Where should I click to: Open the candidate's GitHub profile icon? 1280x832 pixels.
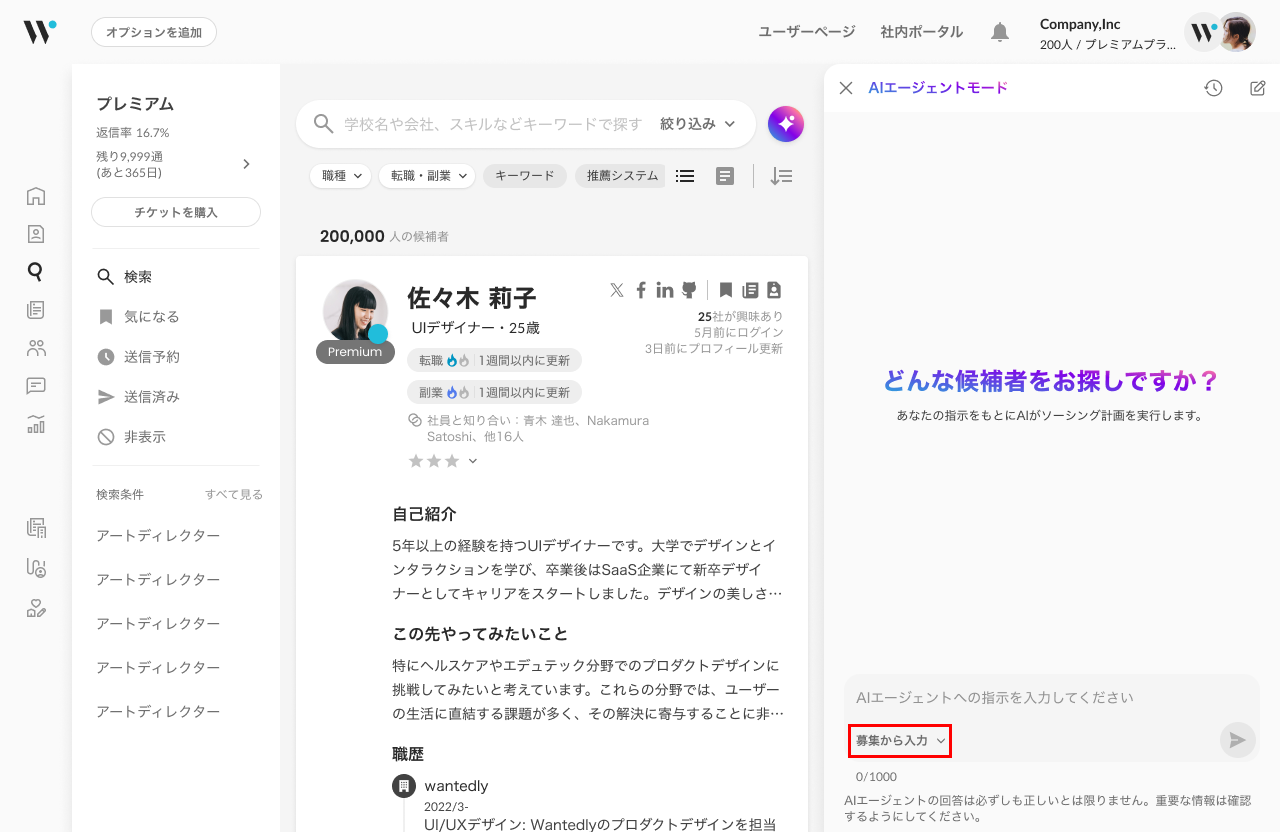(x=689, y=290)
